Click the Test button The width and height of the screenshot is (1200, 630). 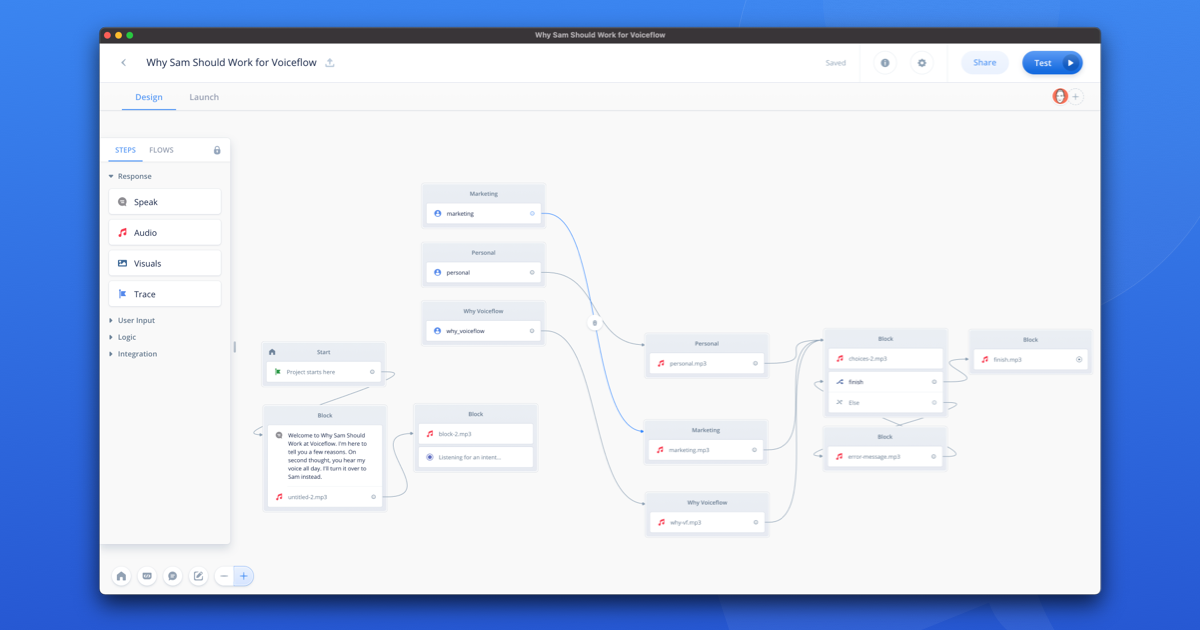[x=1052, y=63]
